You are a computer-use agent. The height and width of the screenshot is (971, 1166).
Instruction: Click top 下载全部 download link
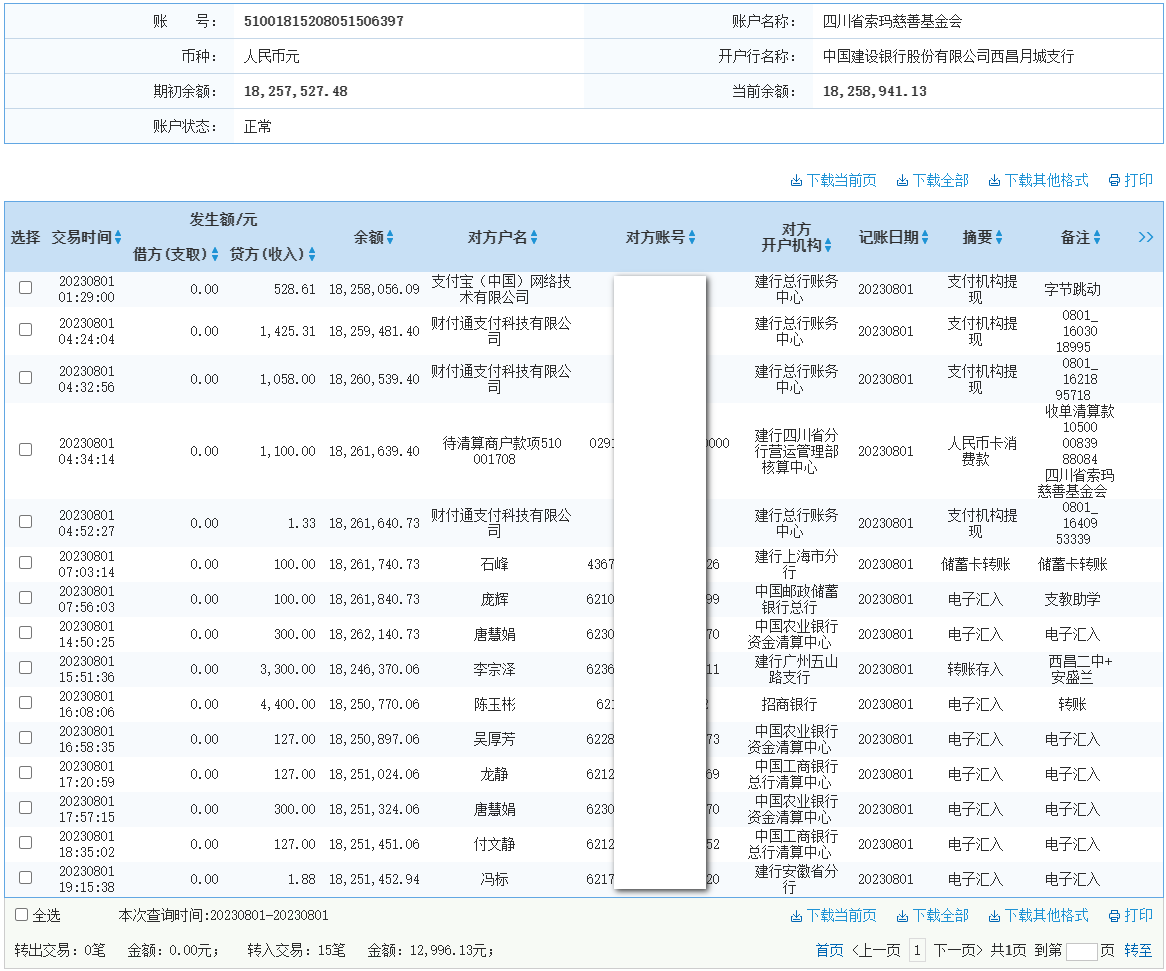click(933, 181)
